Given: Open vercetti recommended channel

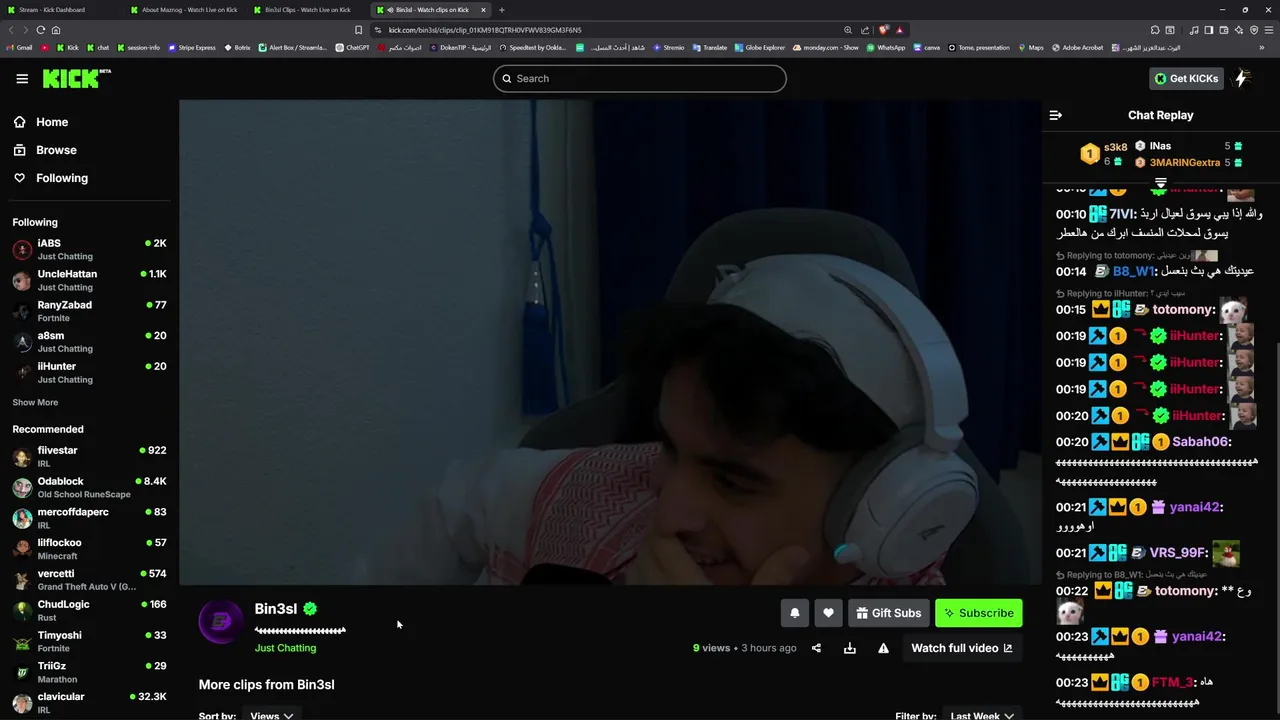Looking at the screenshot, I should 88,580.
